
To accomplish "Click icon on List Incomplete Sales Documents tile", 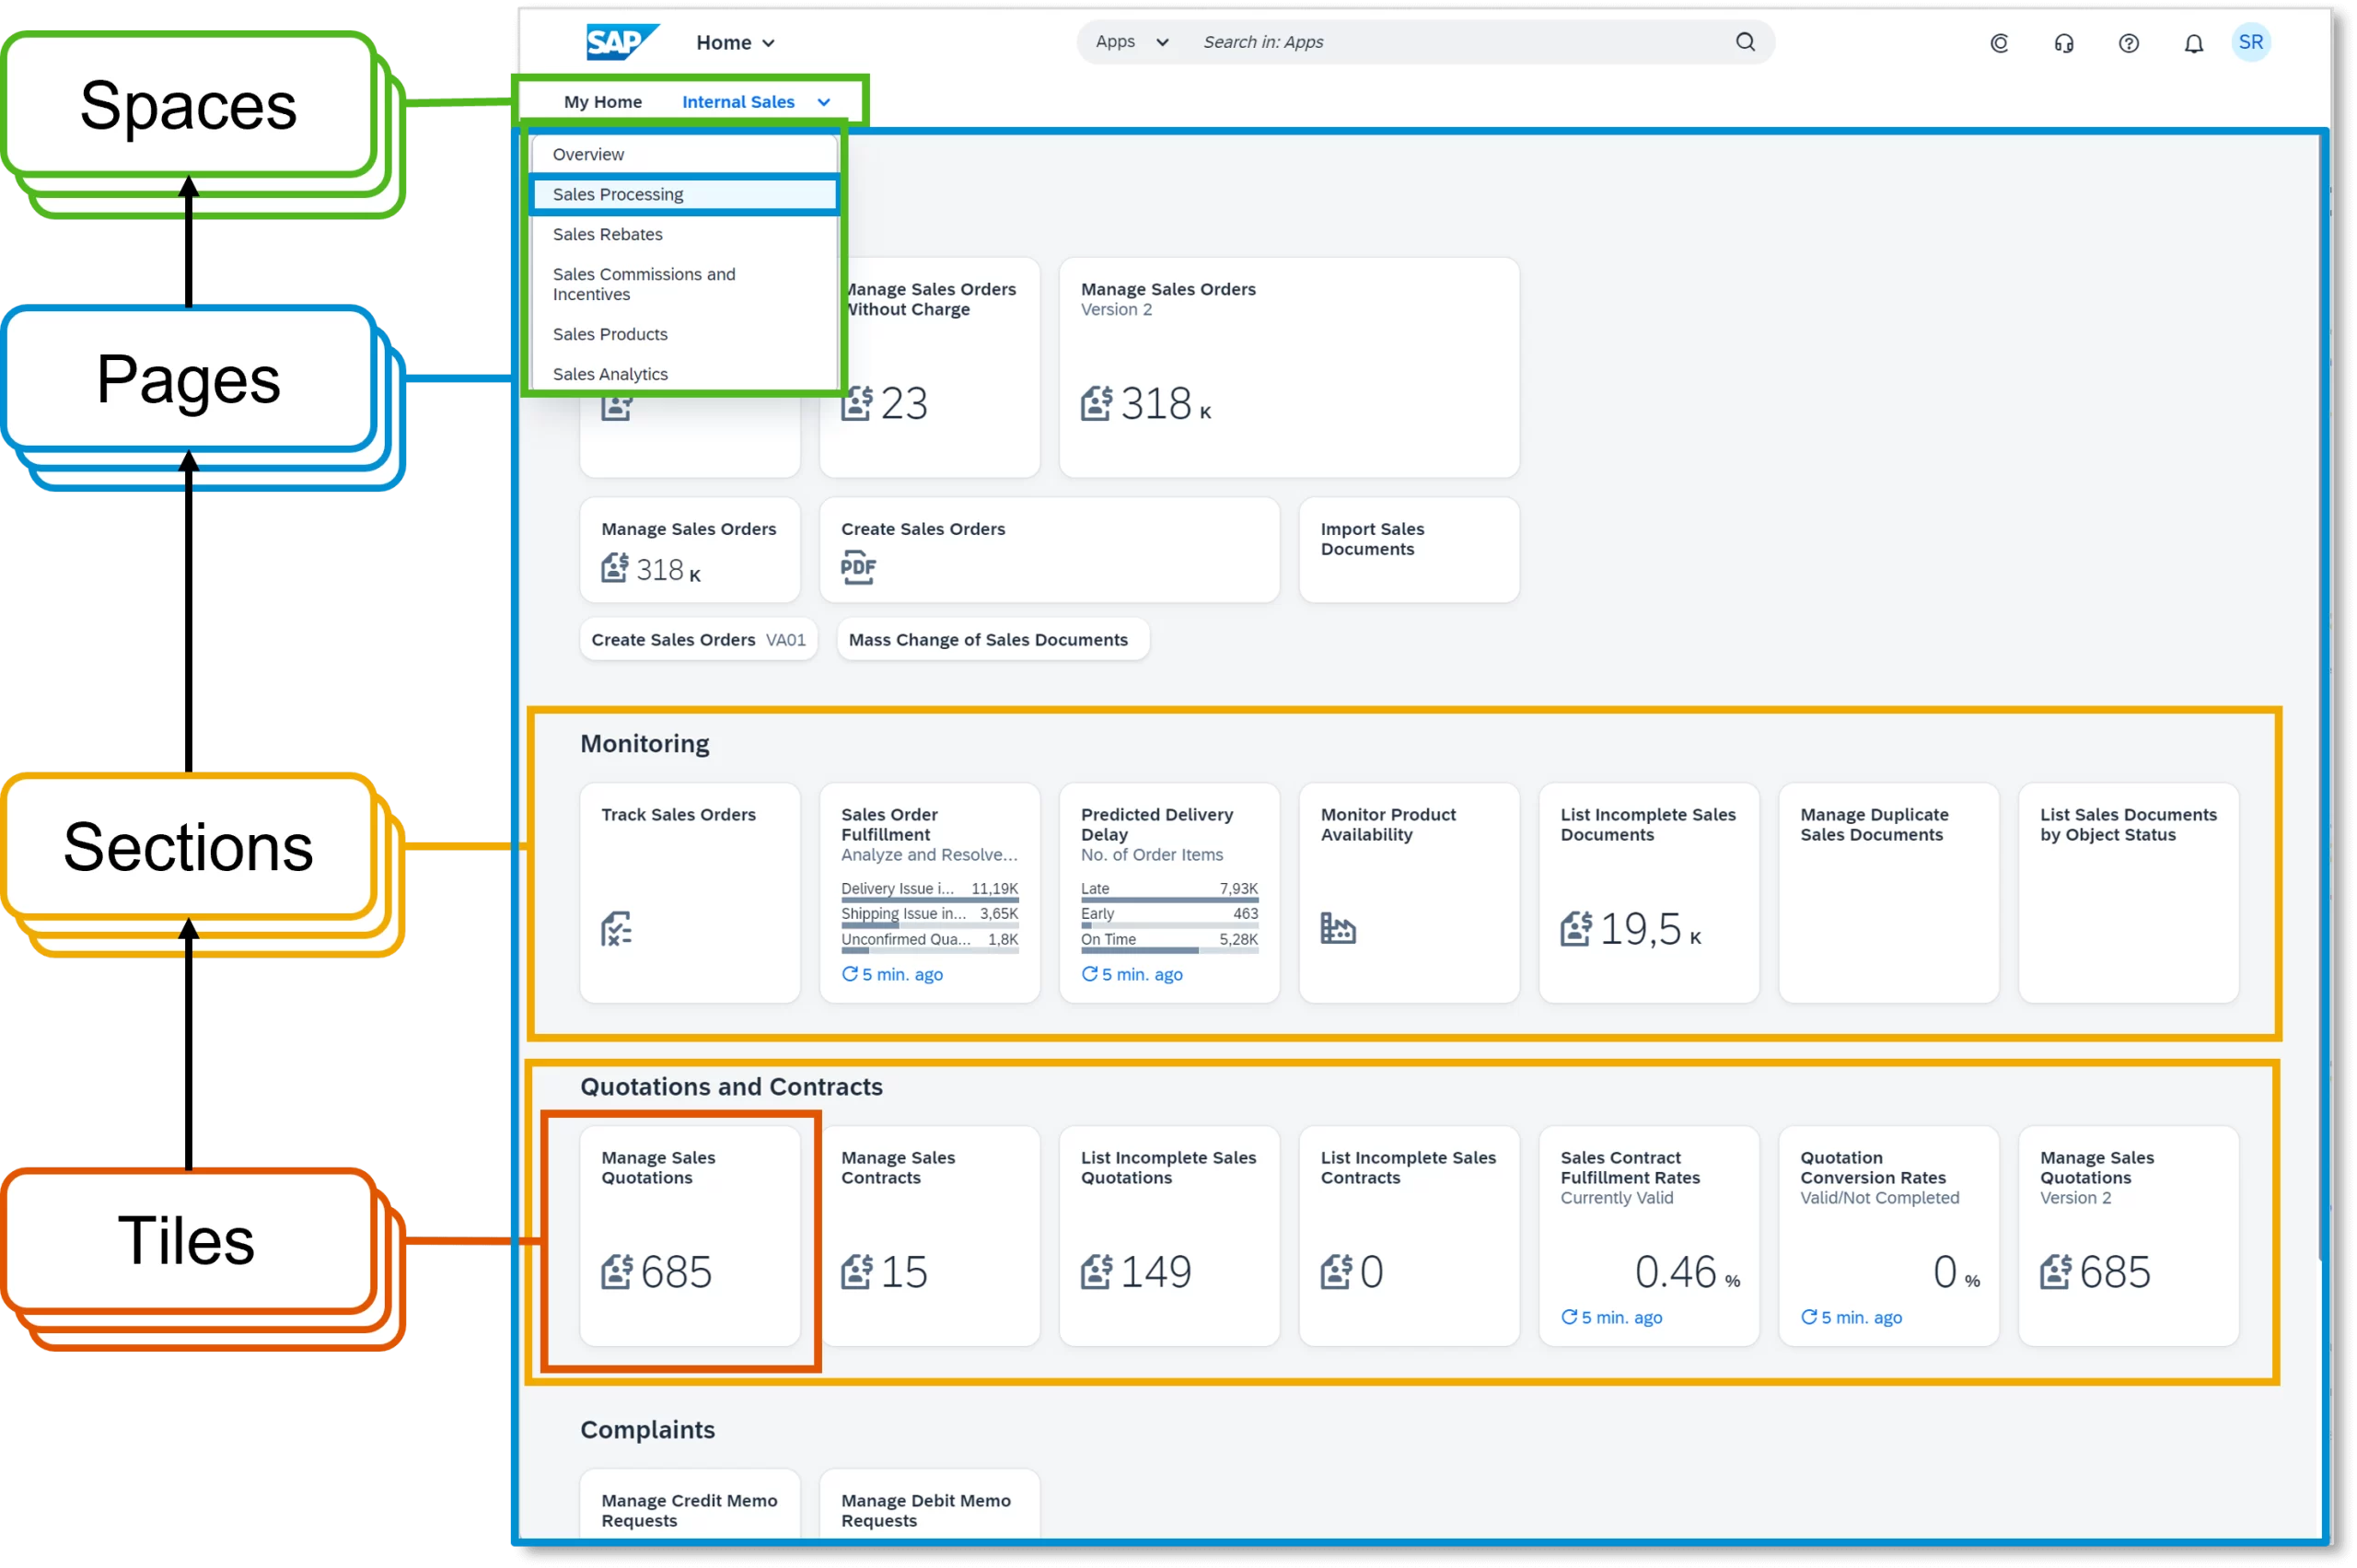I will click(1576, 929).
